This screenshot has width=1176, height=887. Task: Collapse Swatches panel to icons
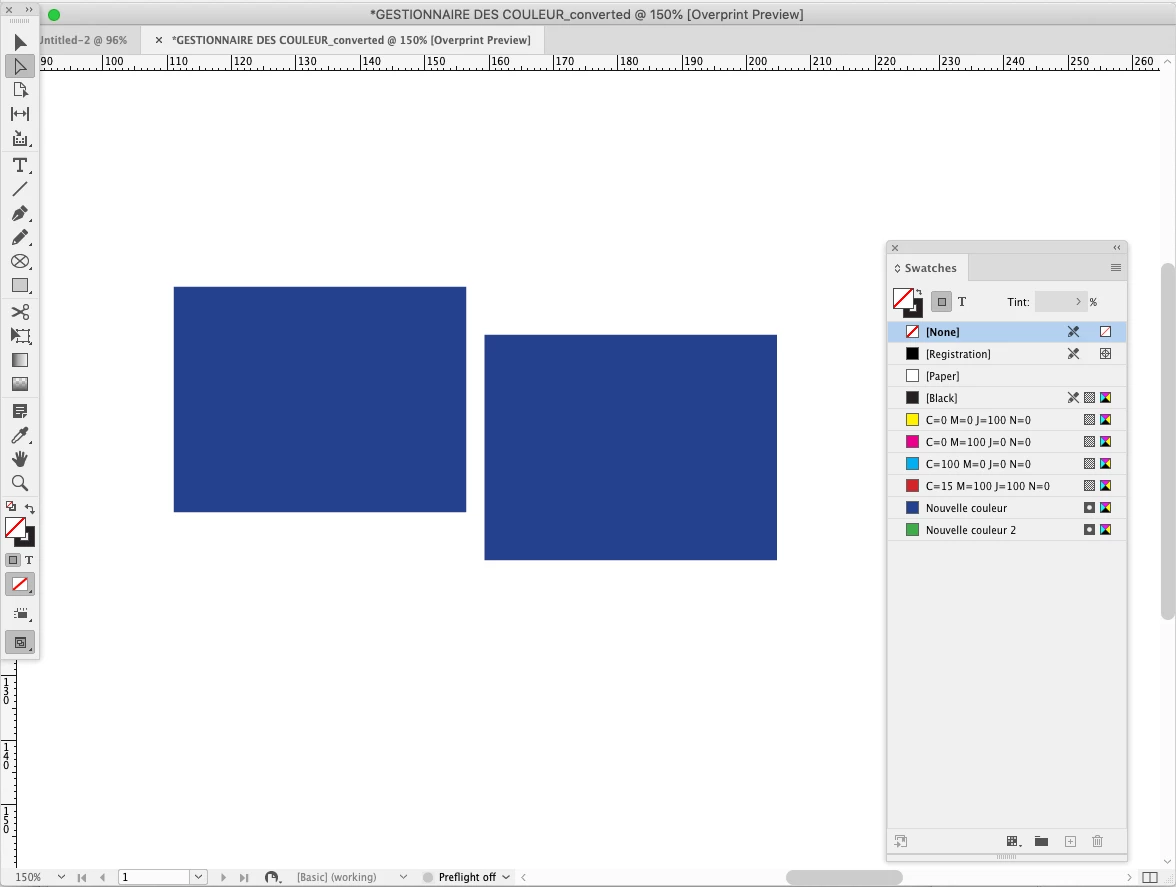point(1117,247)
